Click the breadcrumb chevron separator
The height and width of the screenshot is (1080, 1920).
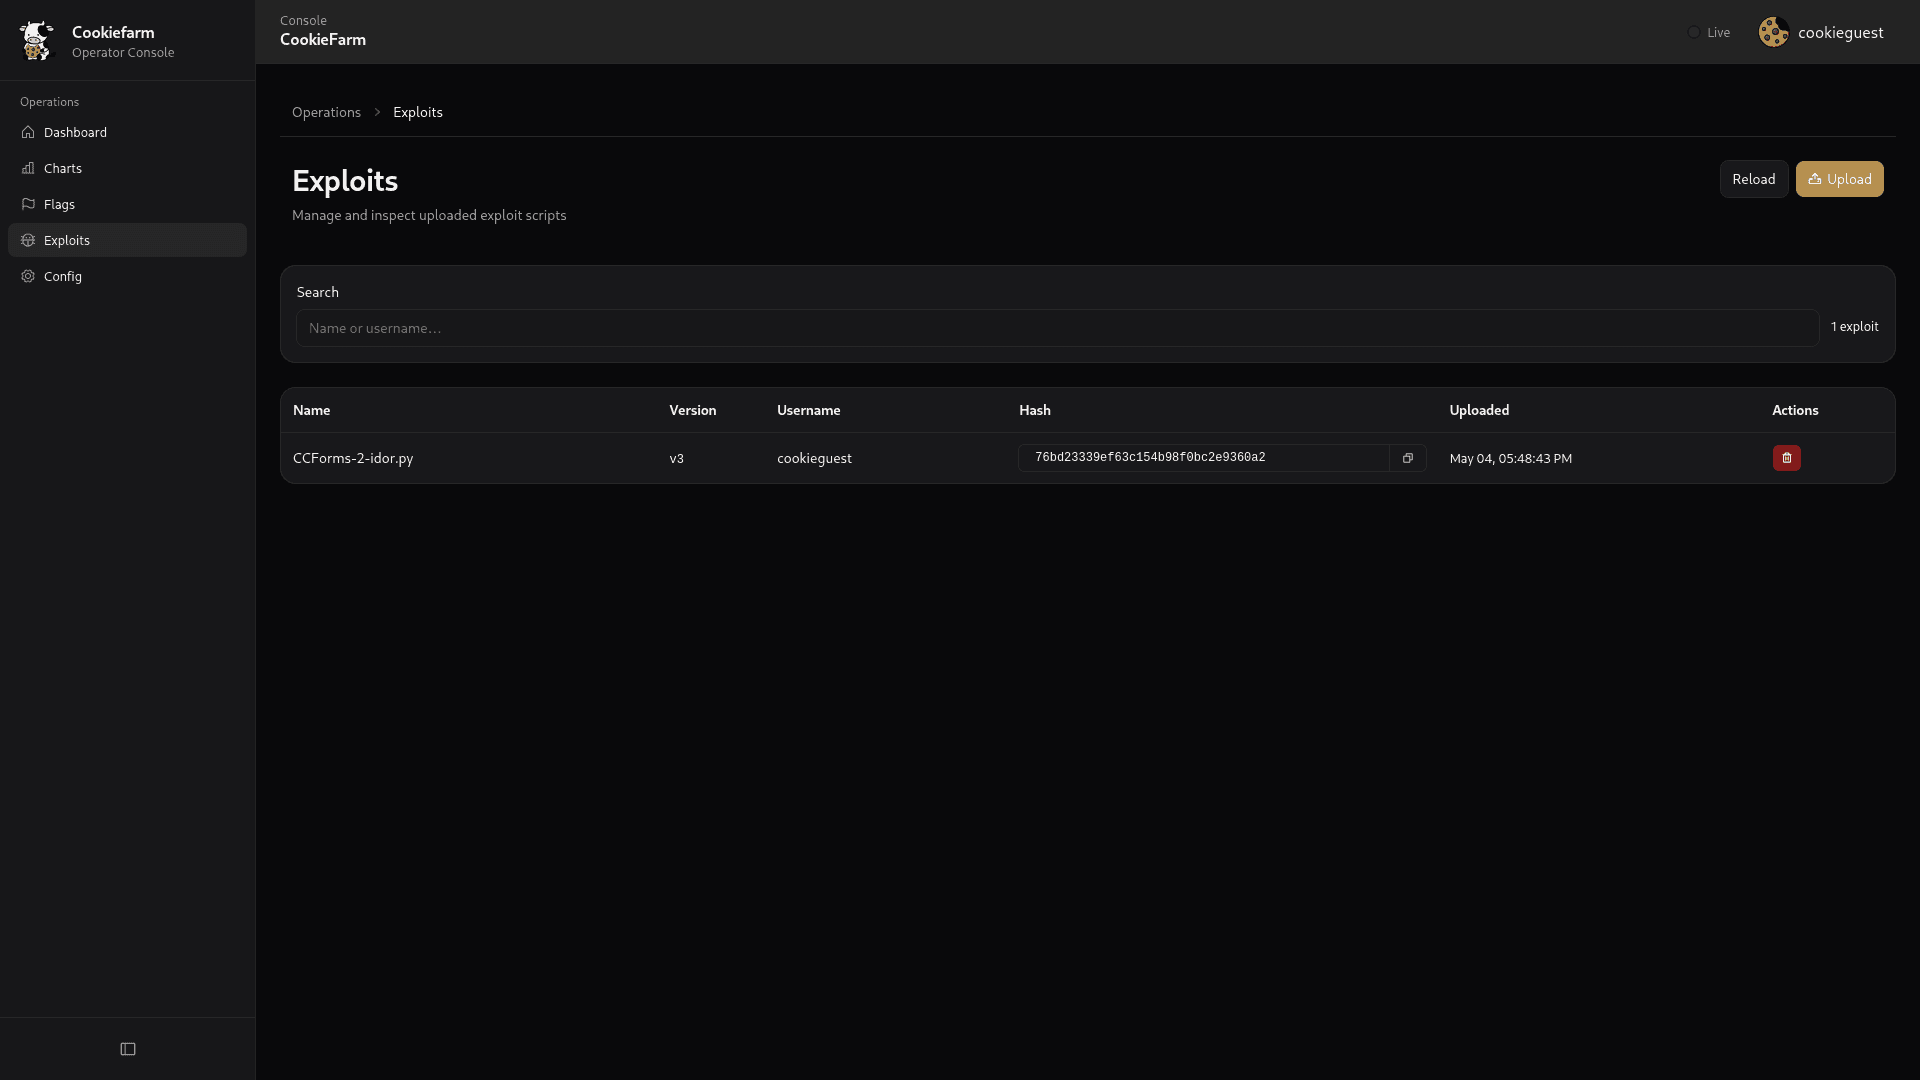377,112
